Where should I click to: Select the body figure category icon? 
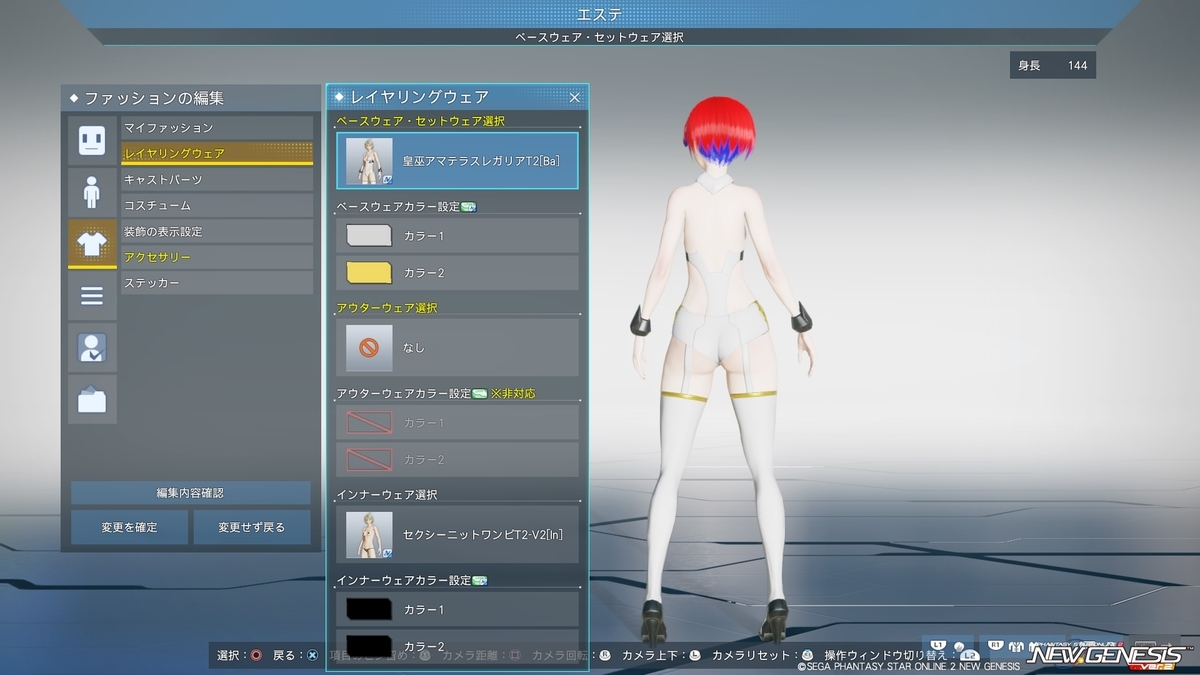tap(92, 192)
